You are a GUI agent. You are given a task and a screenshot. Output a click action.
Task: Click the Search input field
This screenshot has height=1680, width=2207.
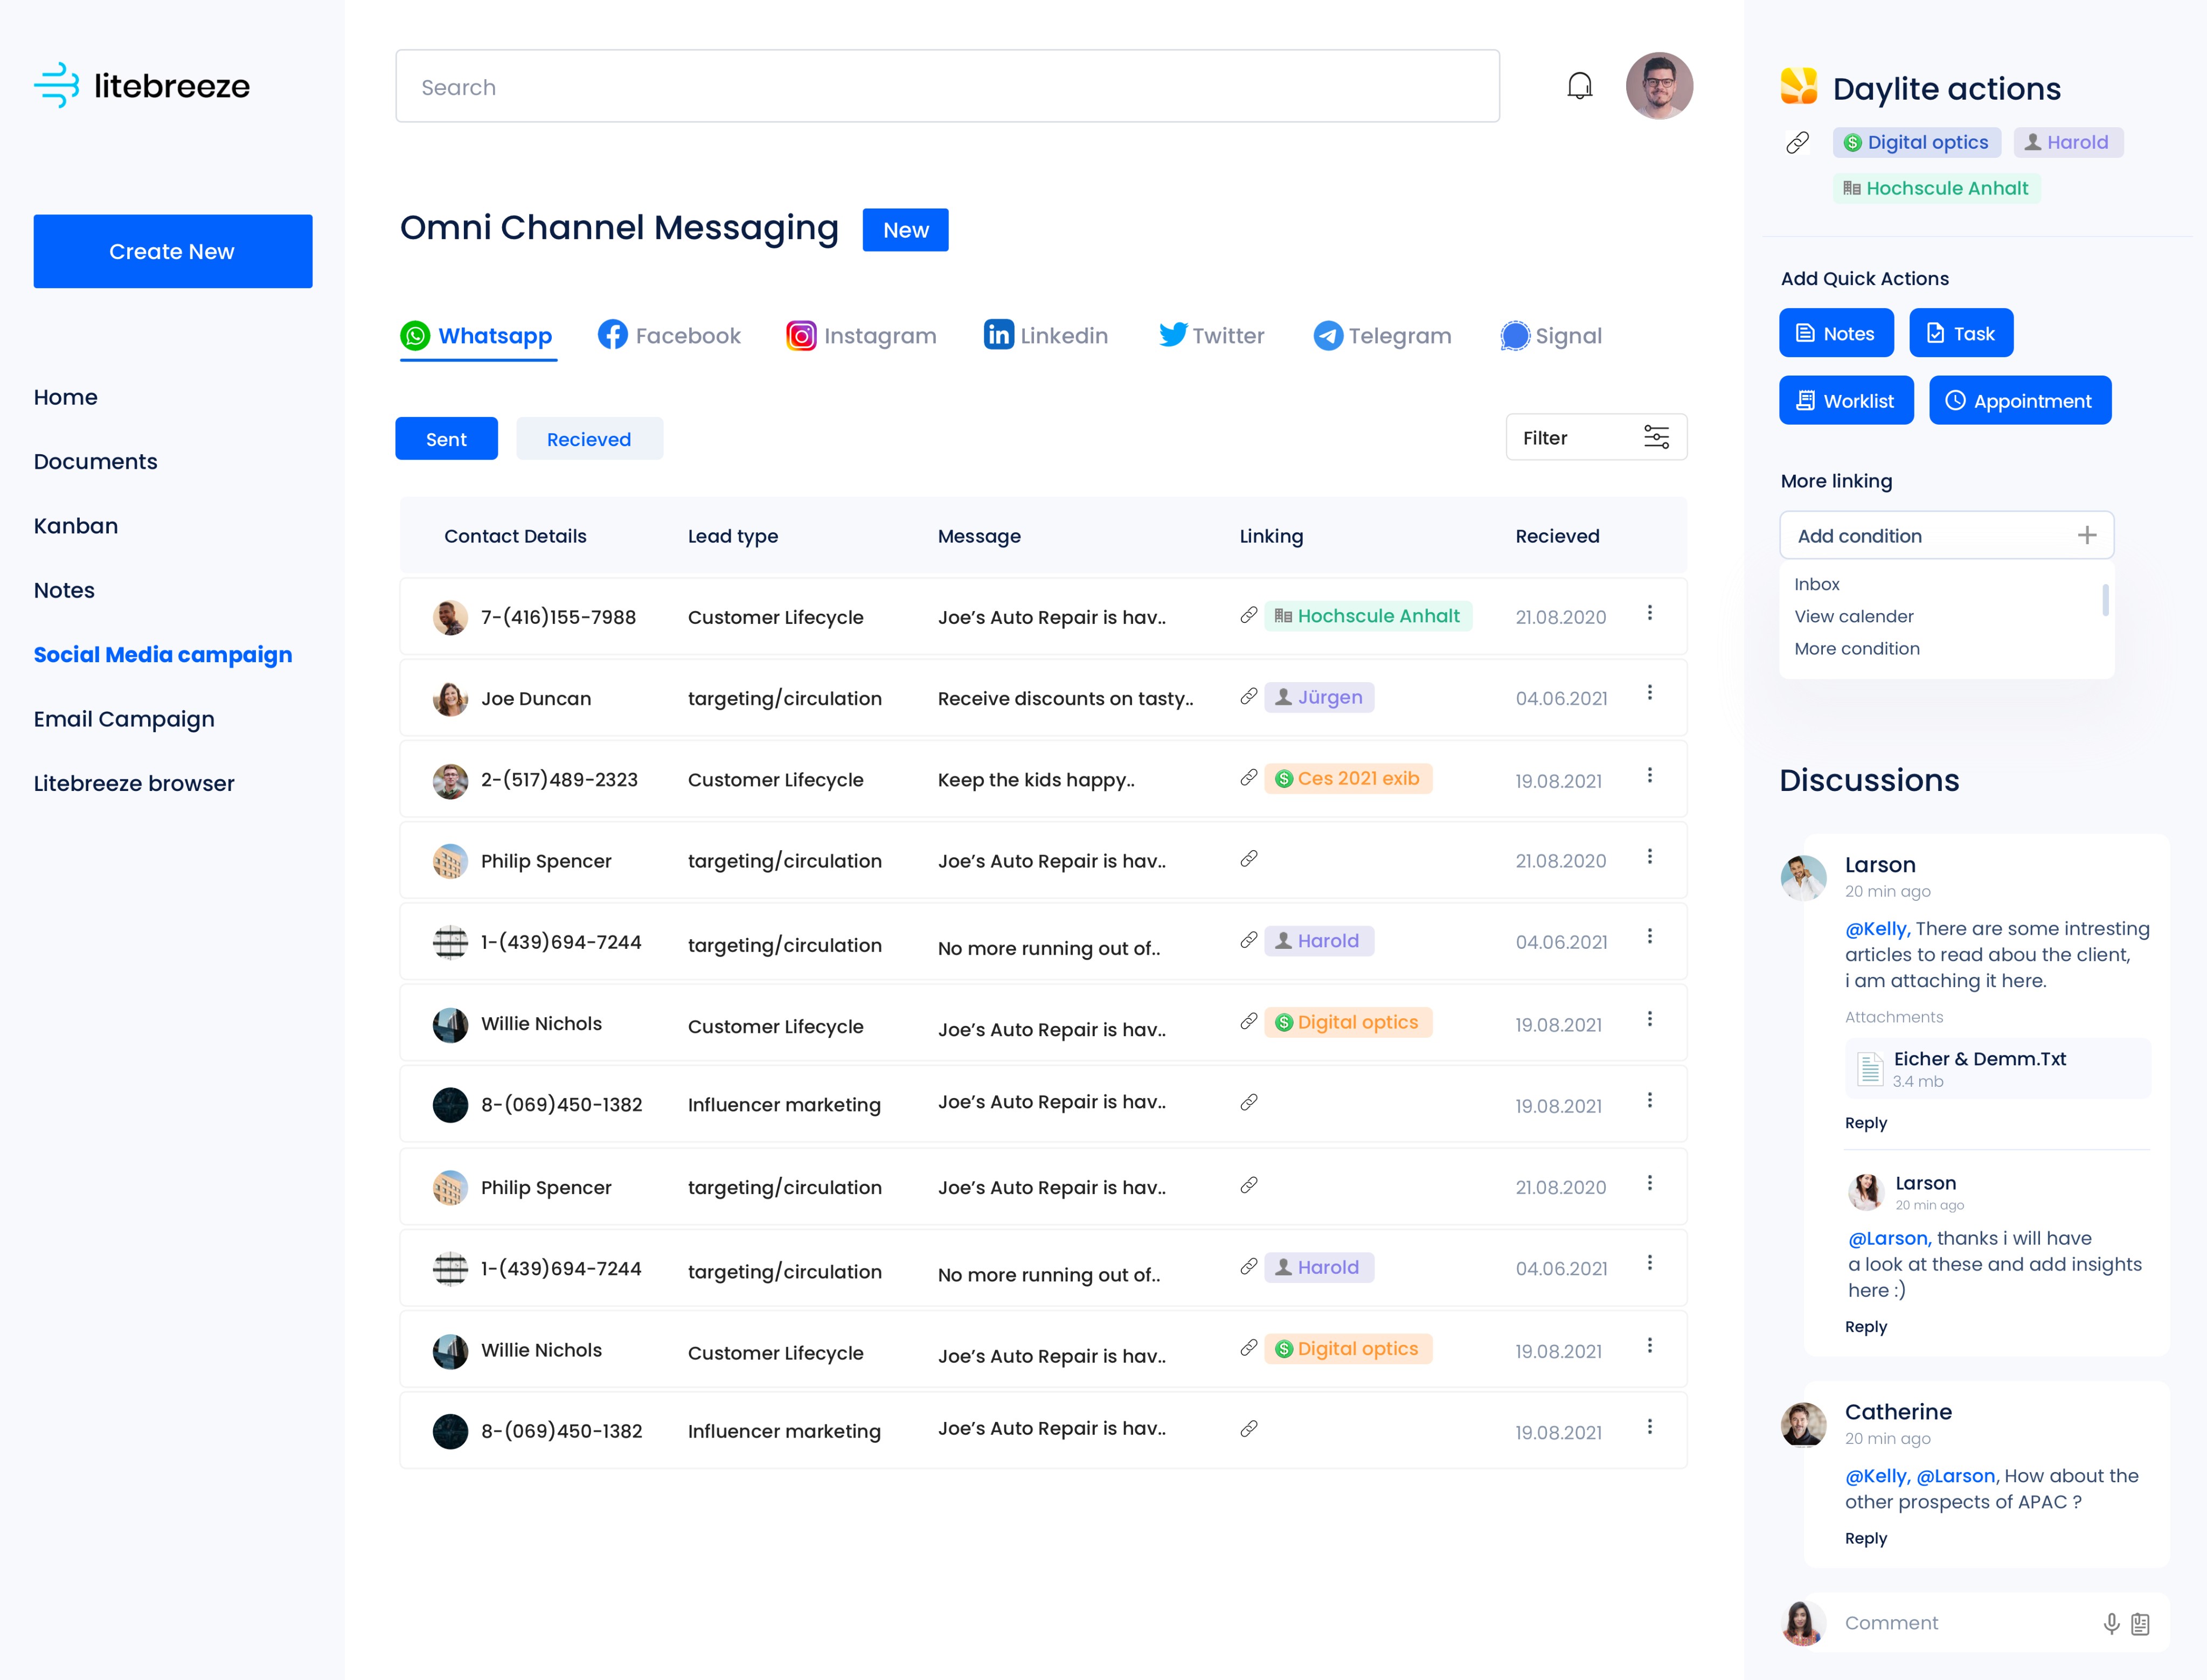[x=946, y=87]
